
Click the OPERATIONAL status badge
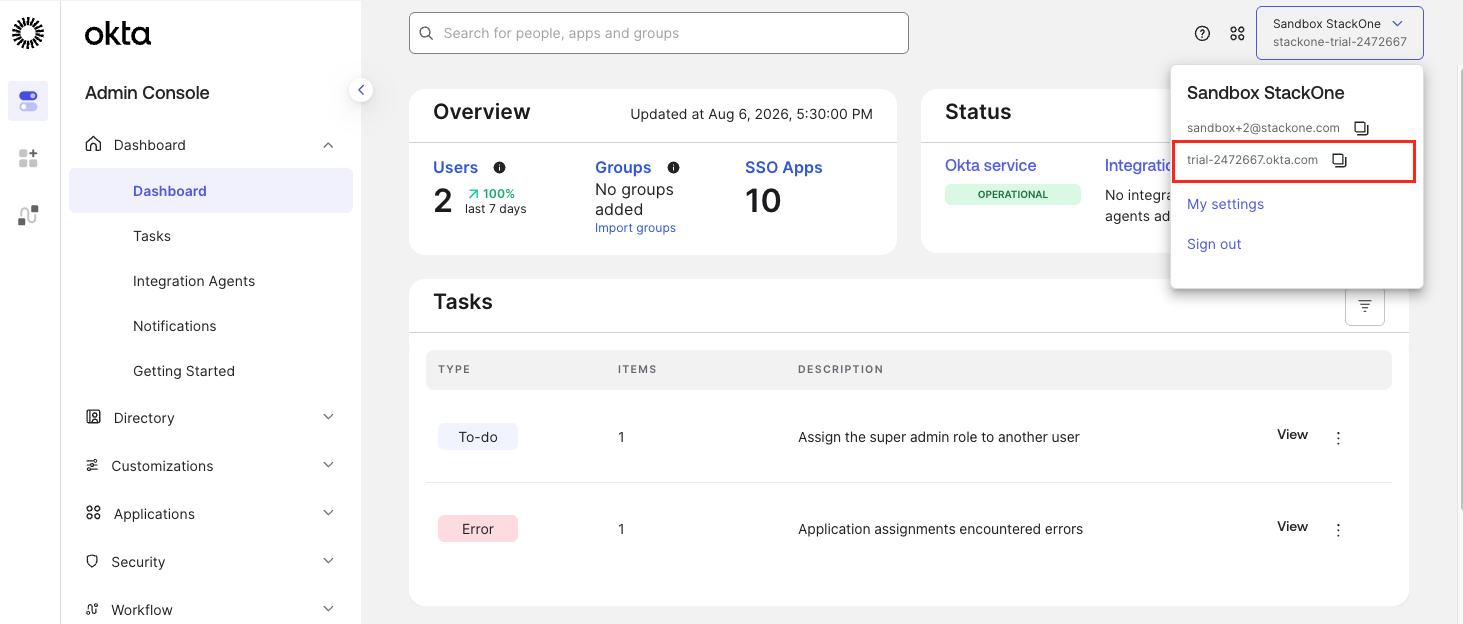coord(1013,194)
